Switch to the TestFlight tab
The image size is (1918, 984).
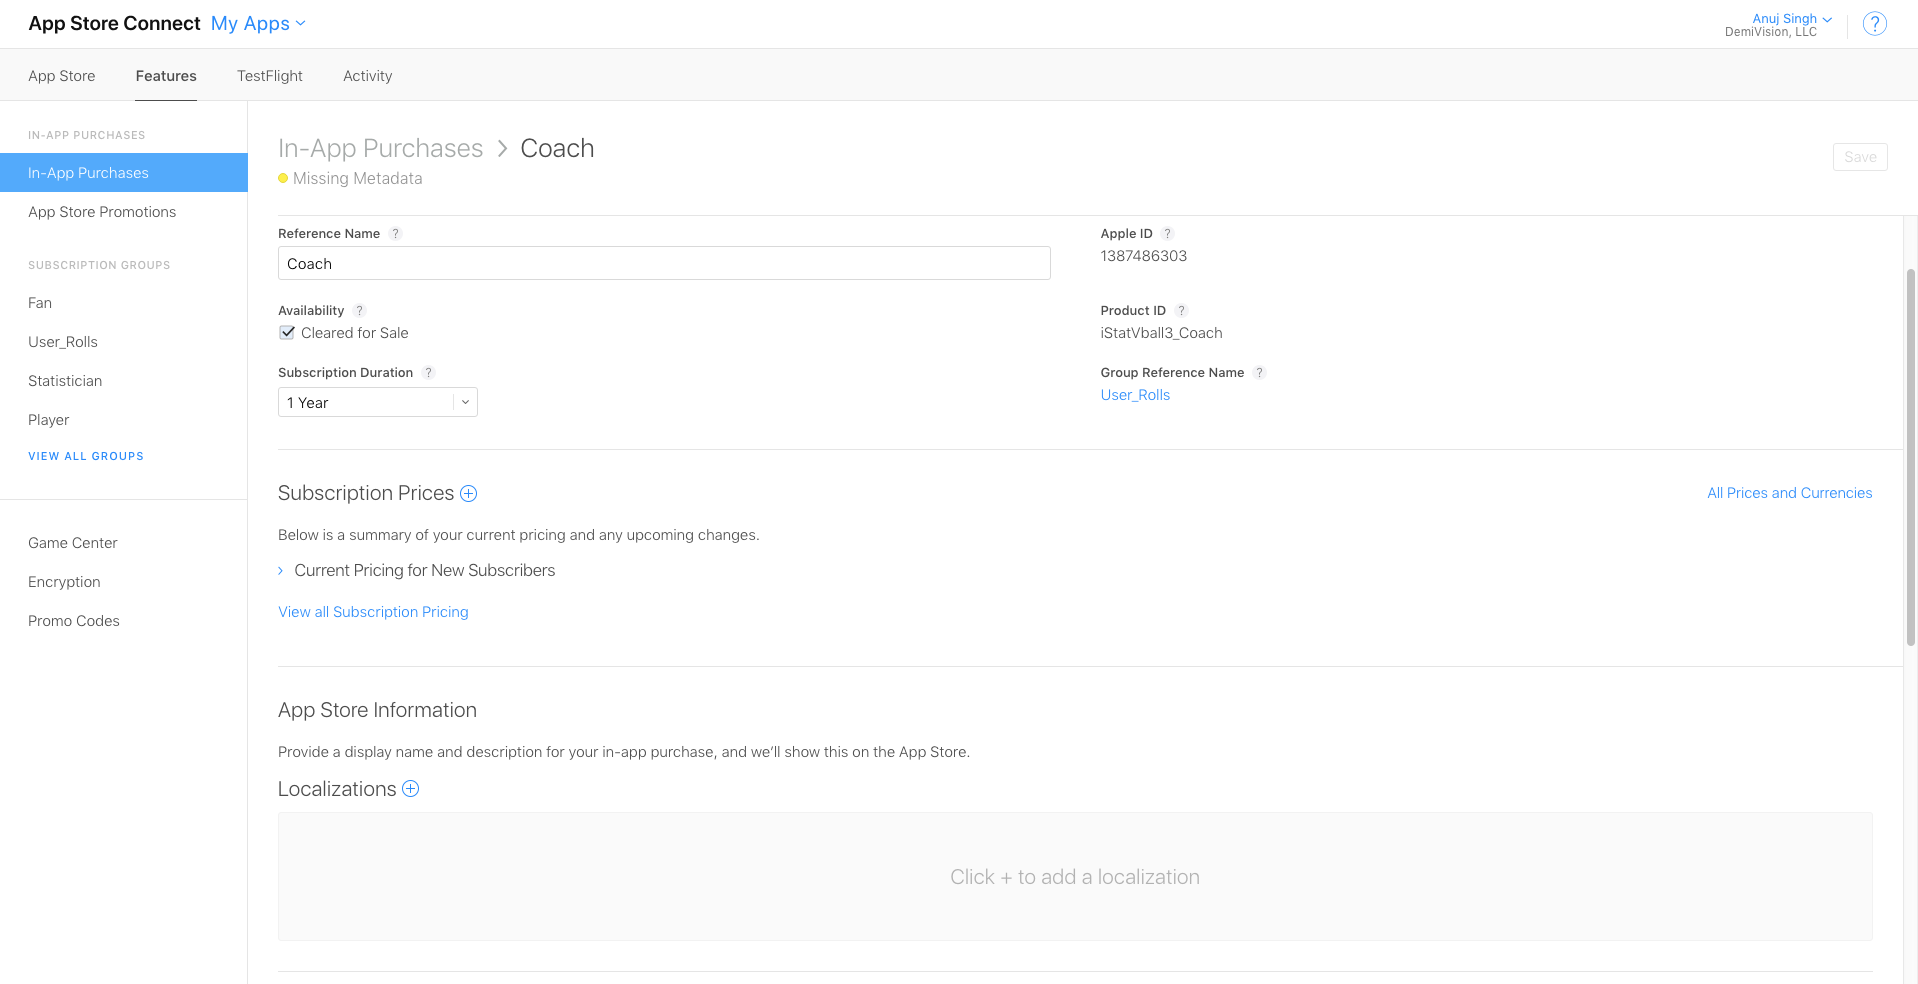click(270, 76)
